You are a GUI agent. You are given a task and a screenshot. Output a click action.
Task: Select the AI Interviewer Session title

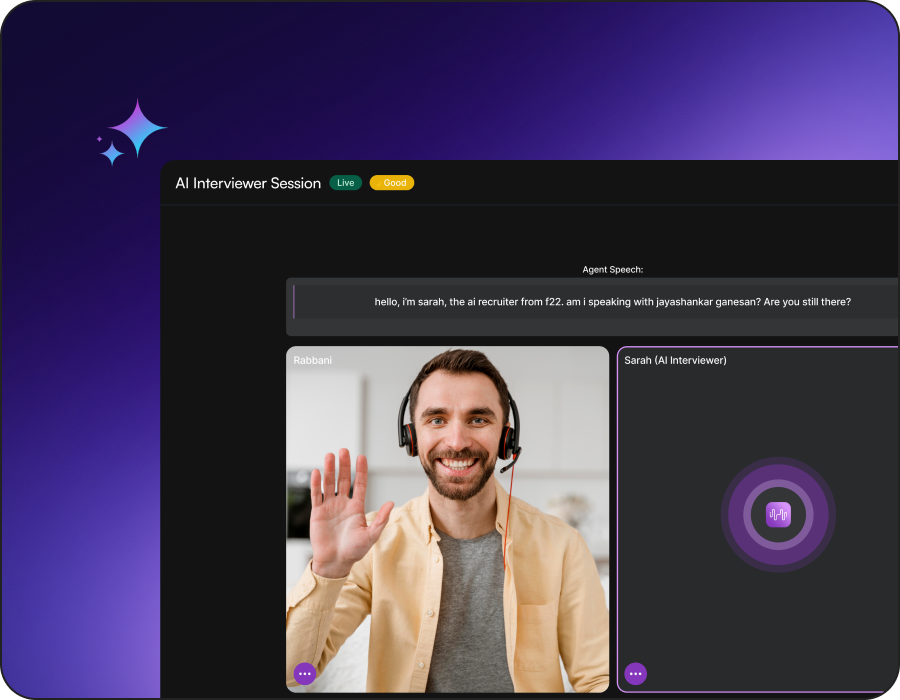247,183
